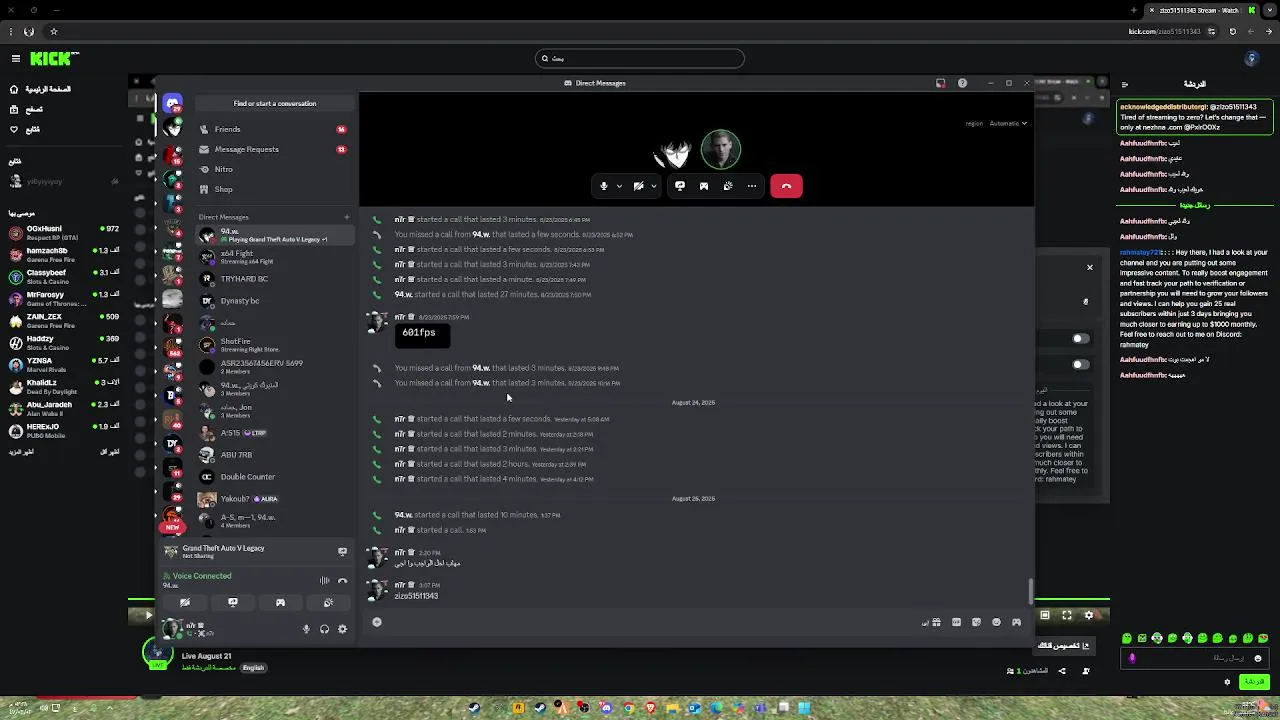Click the zizo51511343 message text
Viewport: 1280px width, 720px height.
[416, 596]
